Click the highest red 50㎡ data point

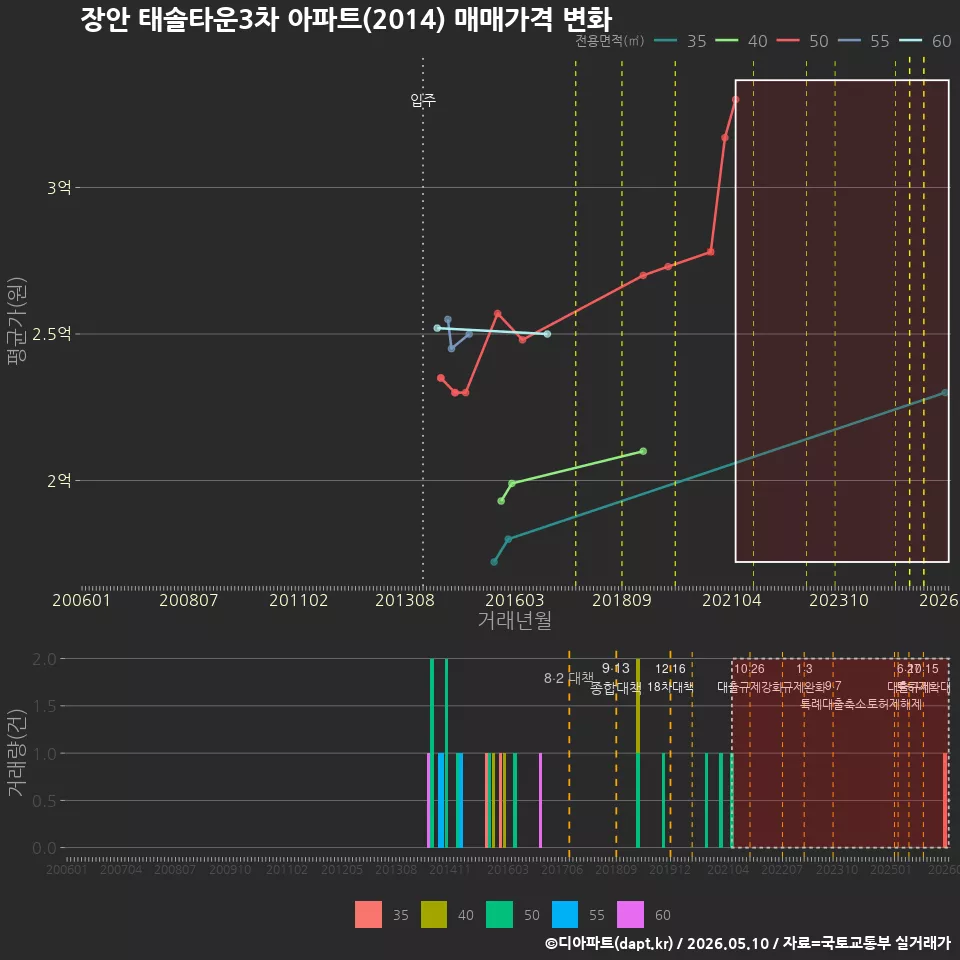(x=735, y=99)
